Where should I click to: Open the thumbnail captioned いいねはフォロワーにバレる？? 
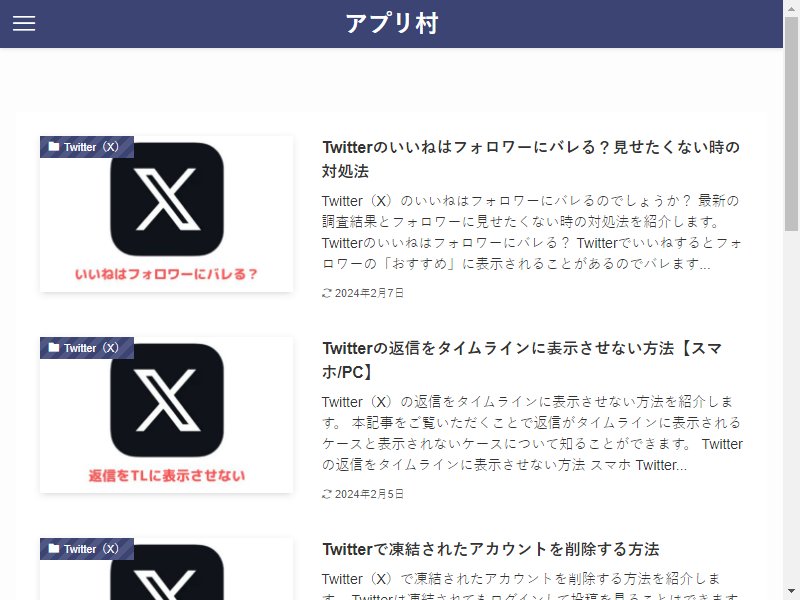(166, 214)
